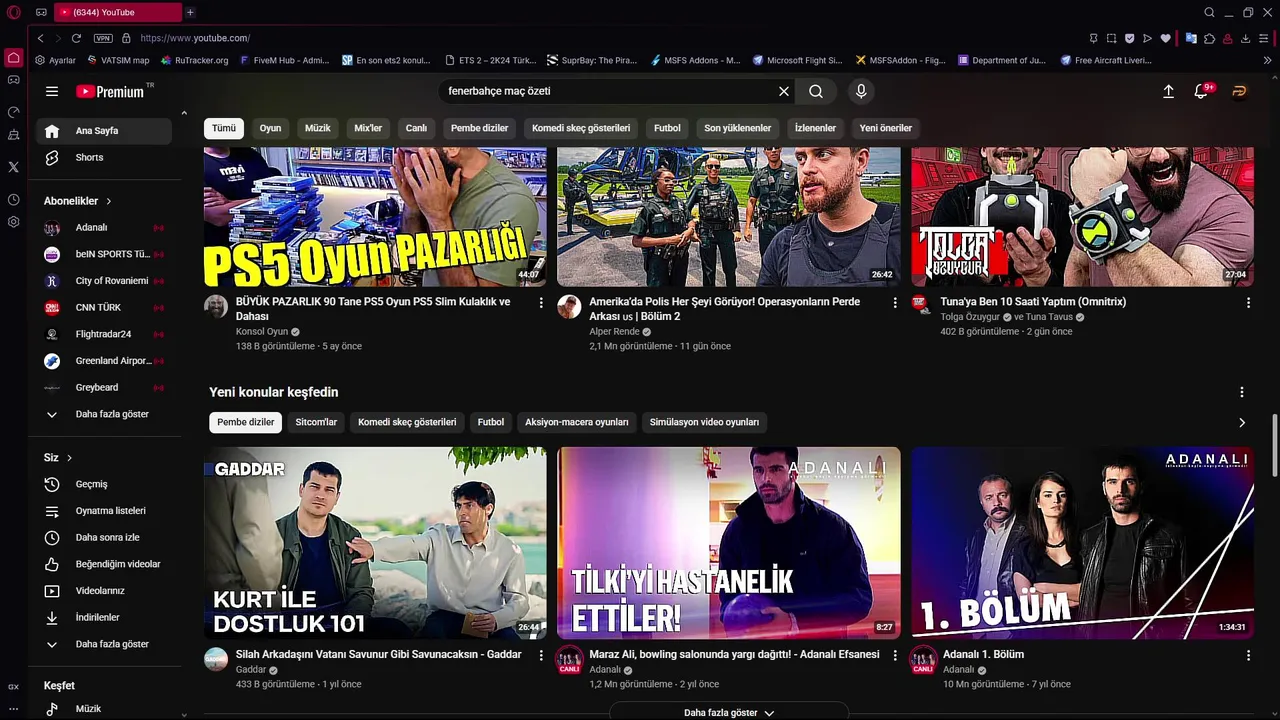This screenshot has width=1280, height=720.
Task: Open Beğendiğim videolar liked videos
Action: click(103, 564)
